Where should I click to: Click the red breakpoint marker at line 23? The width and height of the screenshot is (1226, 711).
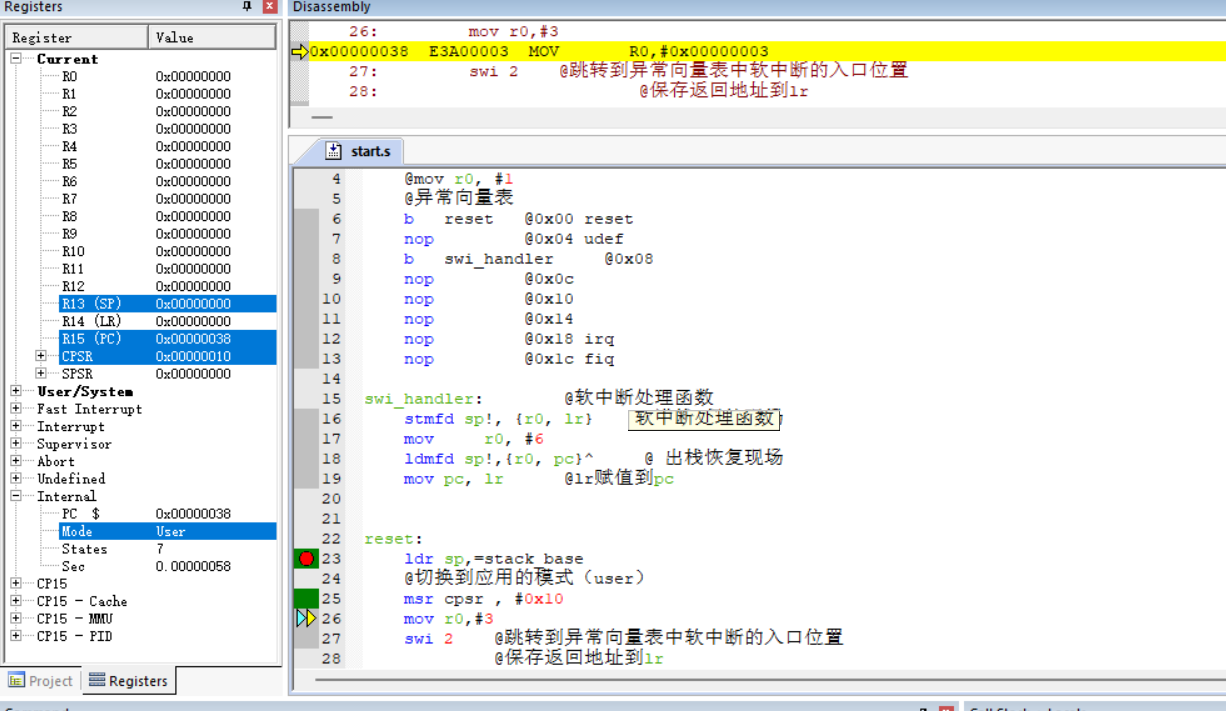306,559
